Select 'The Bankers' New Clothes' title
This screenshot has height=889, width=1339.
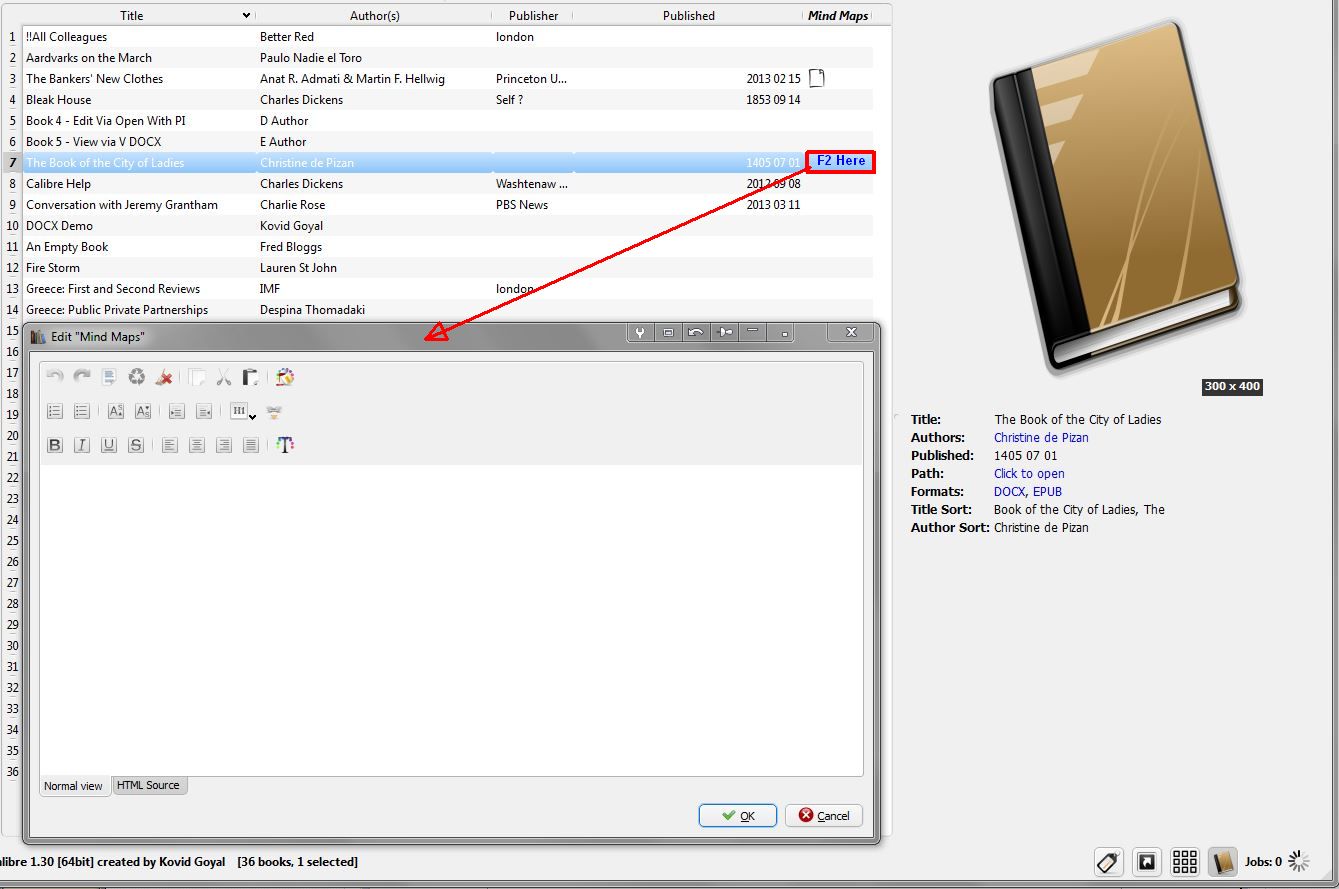94,79
